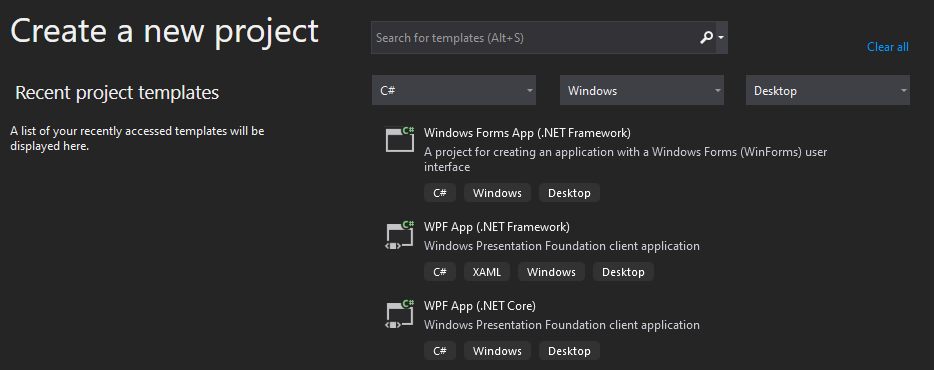Open the search options dropdown arrow
Image resolution: width=934 pixels, height=370 pixels.
coord(721,38)
